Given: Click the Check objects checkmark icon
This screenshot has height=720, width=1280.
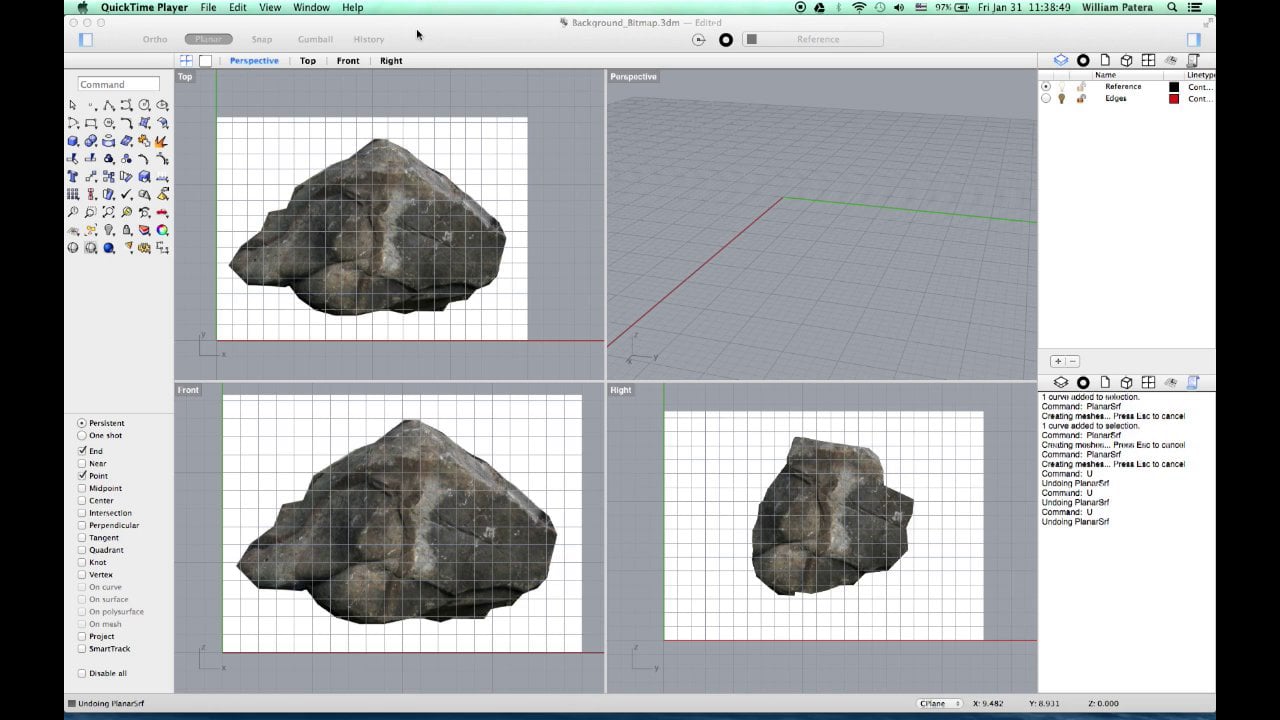Looking at the screenshot, I should [127, 194].
